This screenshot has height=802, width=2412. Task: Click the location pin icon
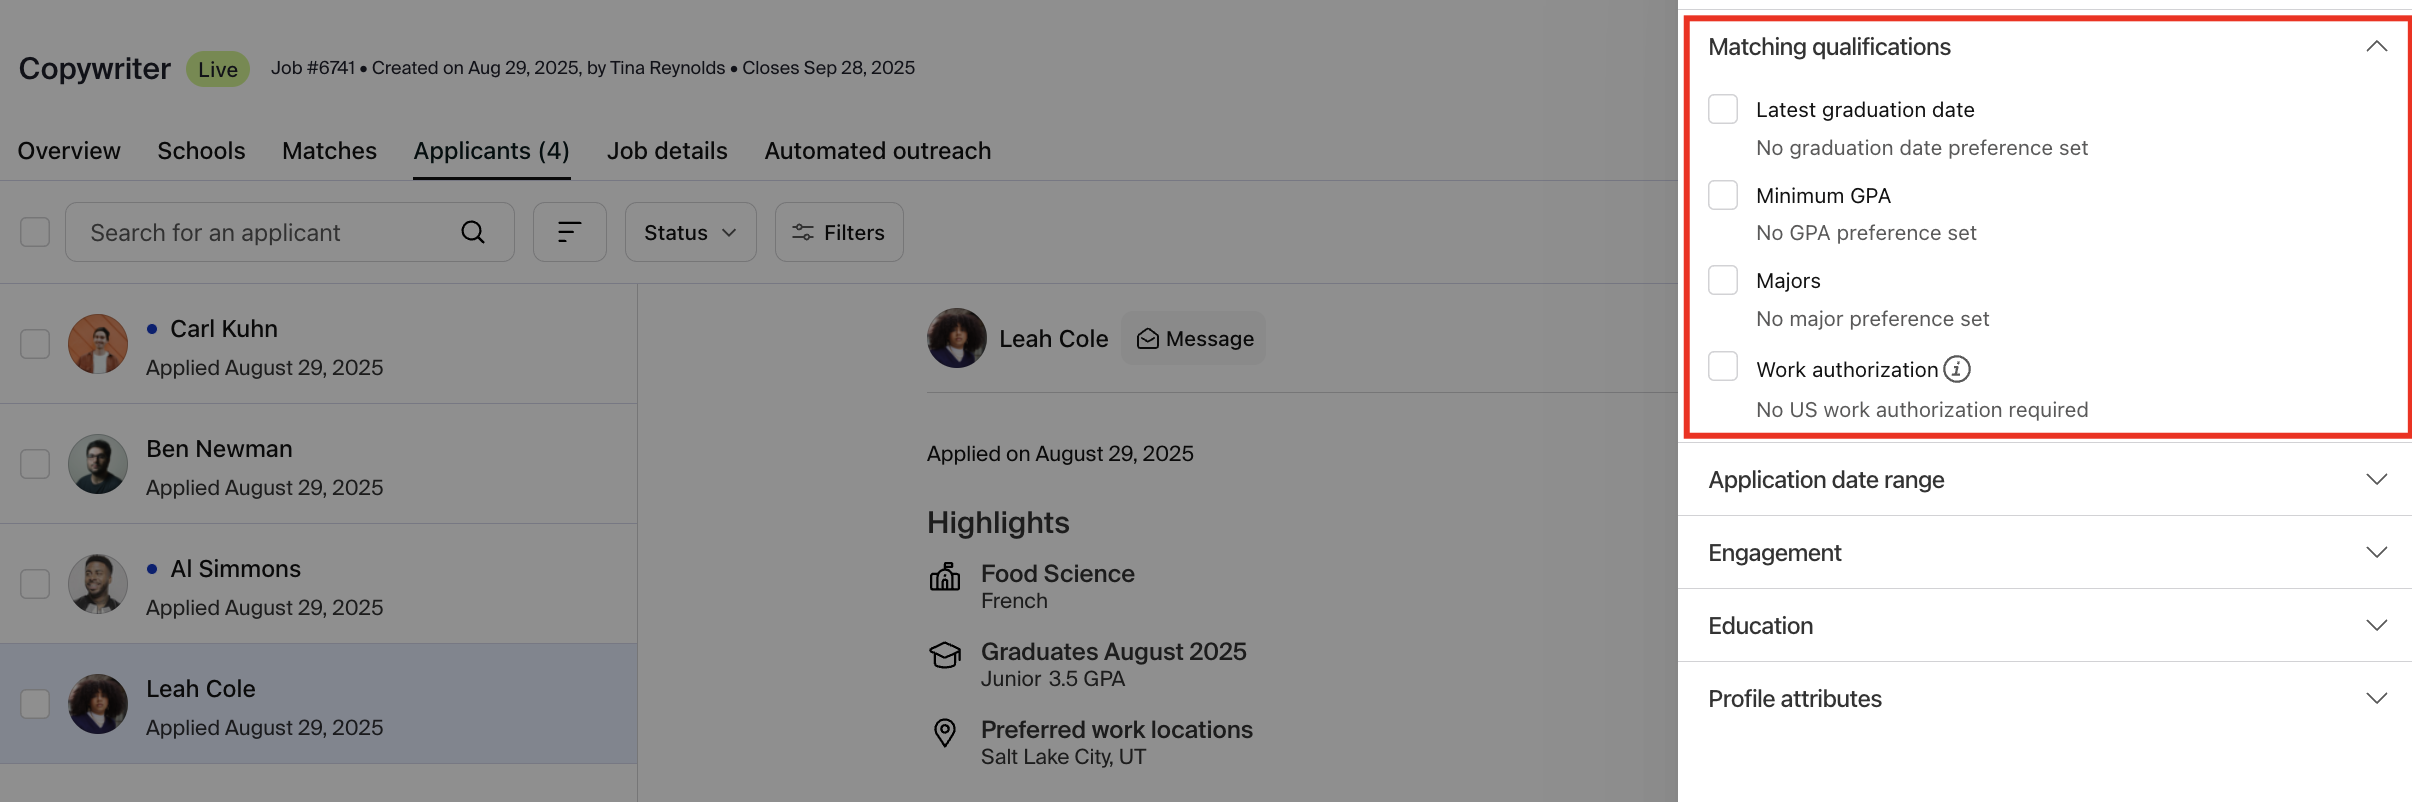tap(945, 733)
